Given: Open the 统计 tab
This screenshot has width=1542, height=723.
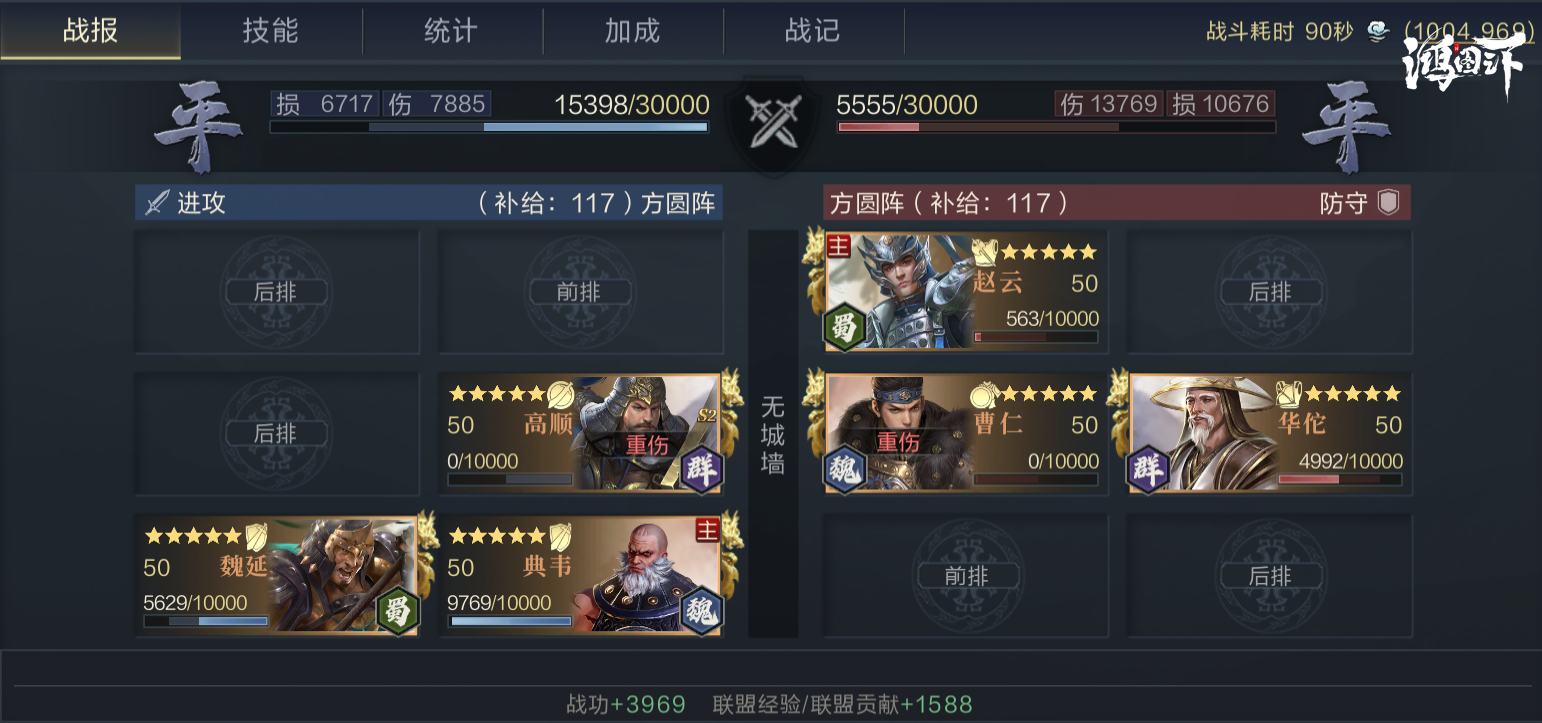Looking at the screenshot, I should 451,31.
